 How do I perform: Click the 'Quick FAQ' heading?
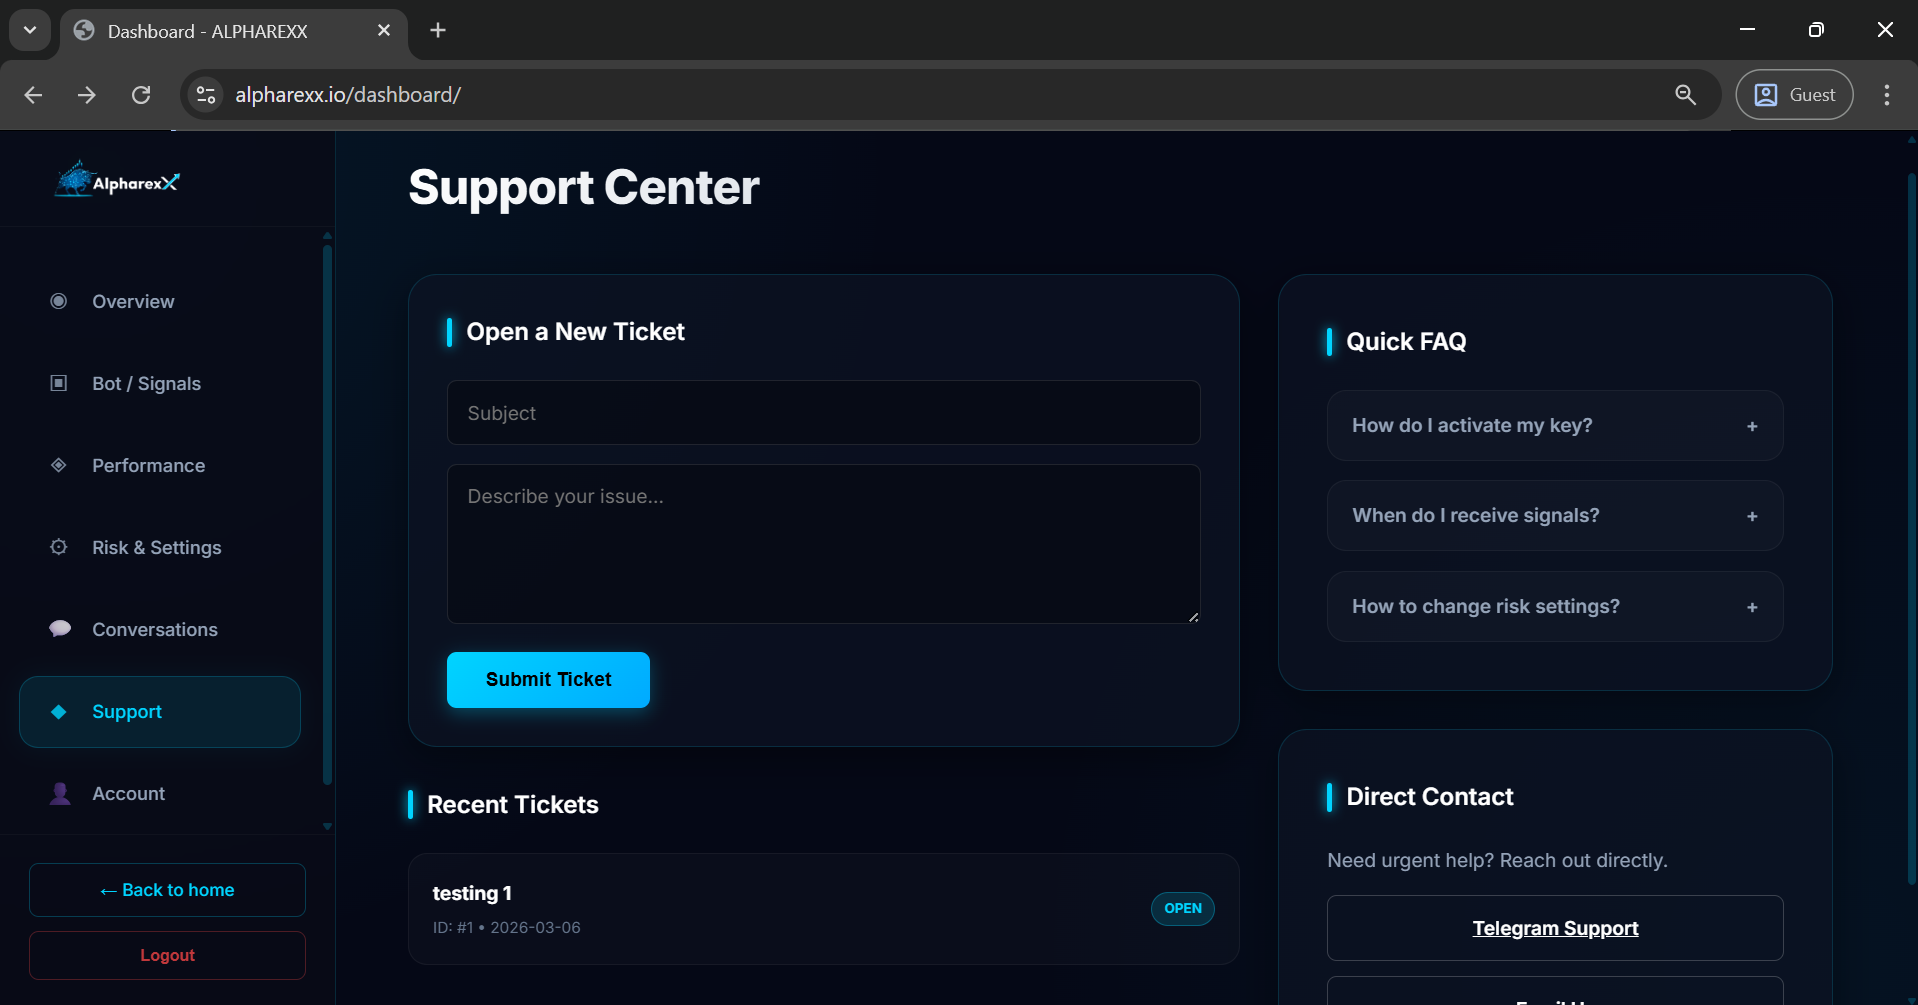[1406, 342]
